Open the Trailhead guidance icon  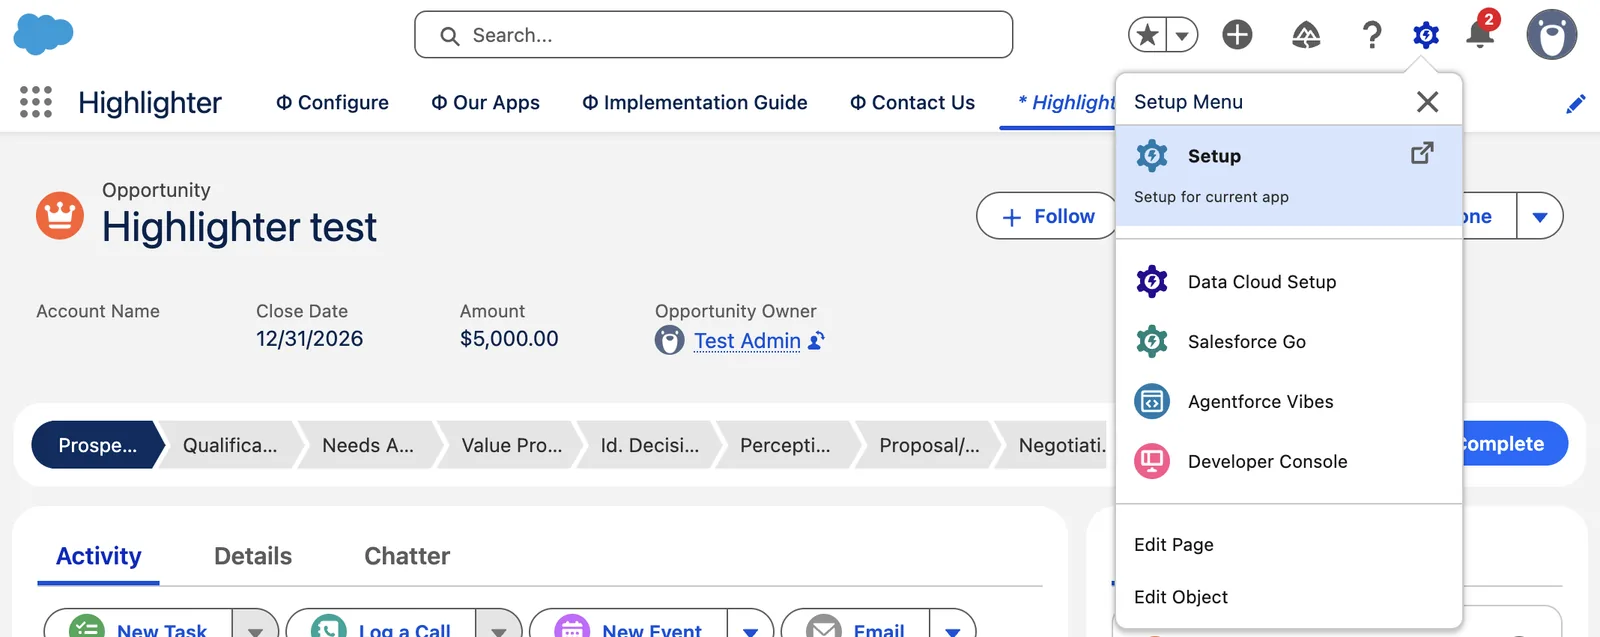click(x=1306, y=35)
